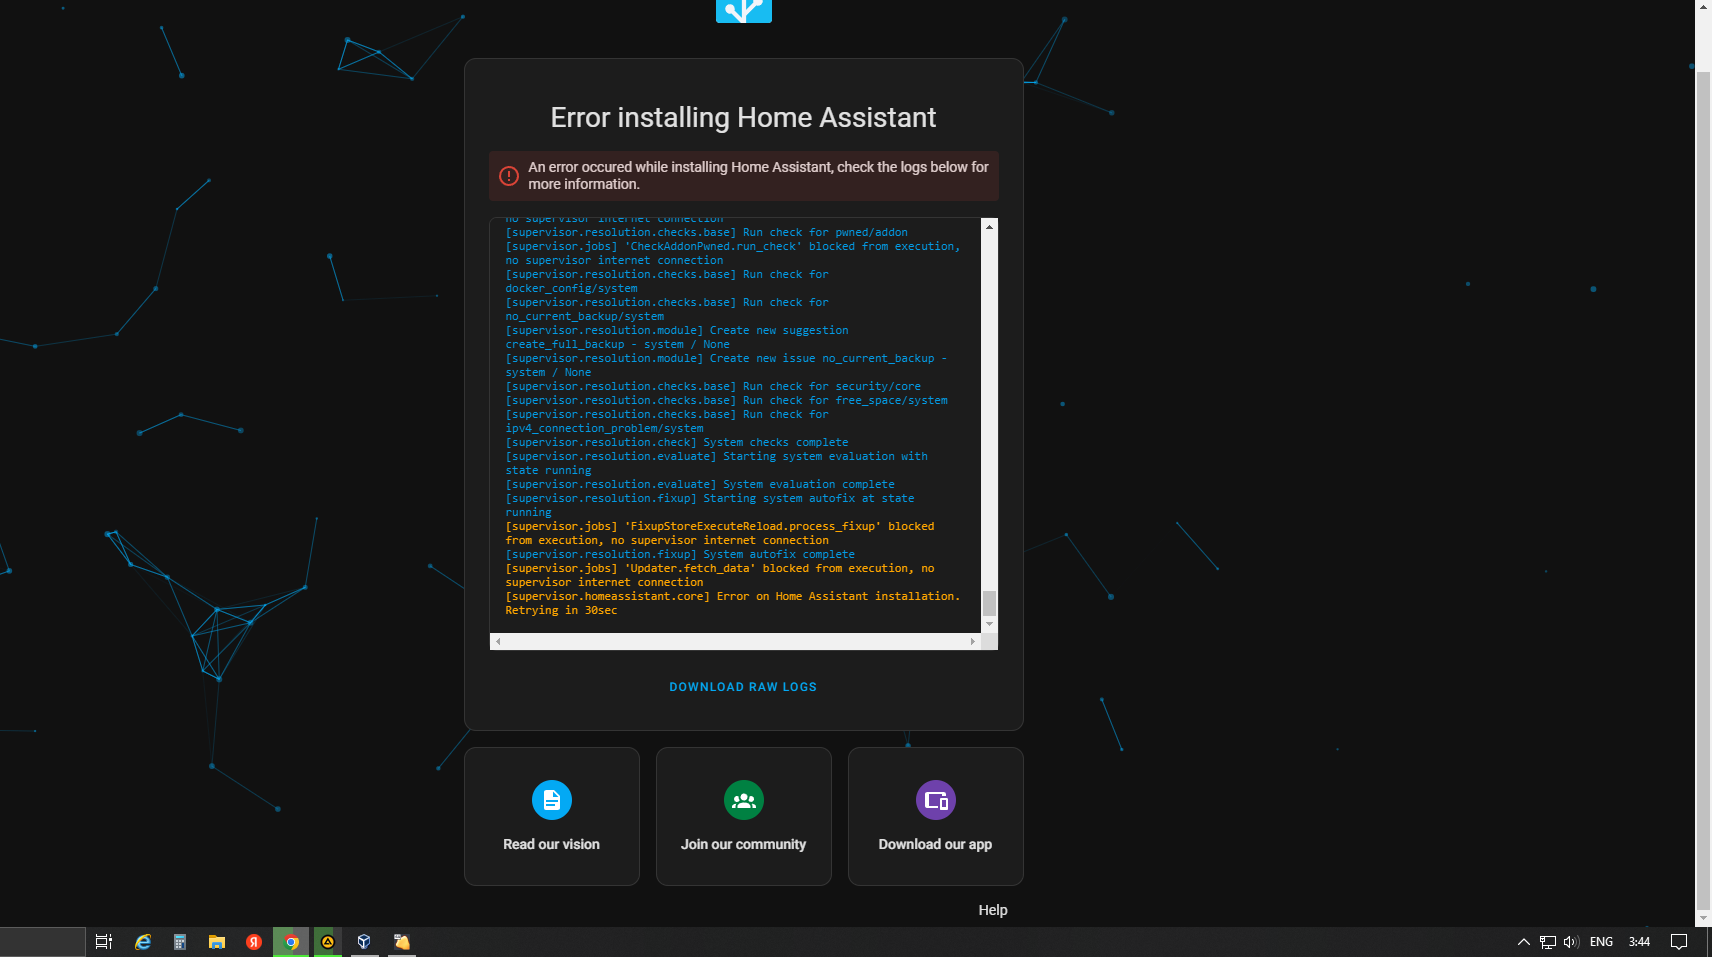Click the Home Assistant logo at page top
The image size is (1712, 957).
[744, 11]
